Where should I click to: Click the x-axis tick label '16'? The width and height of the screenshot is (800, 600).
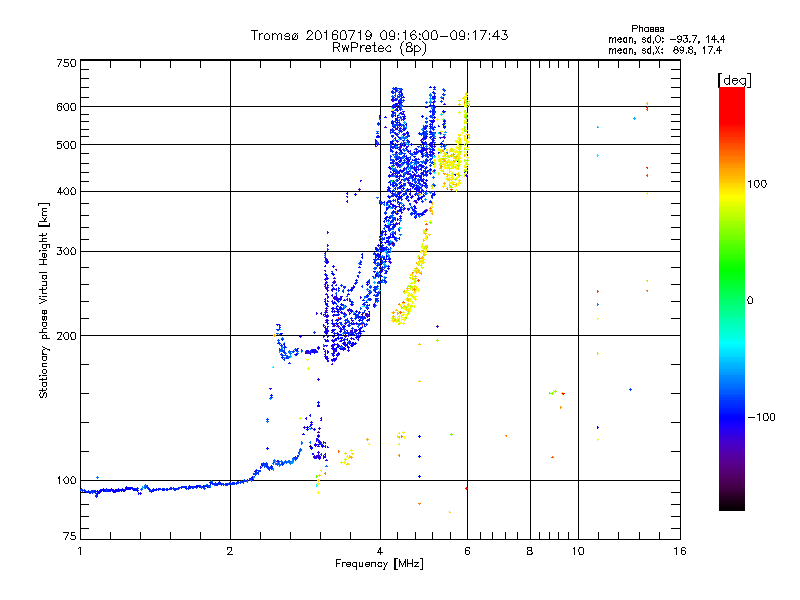680,551
